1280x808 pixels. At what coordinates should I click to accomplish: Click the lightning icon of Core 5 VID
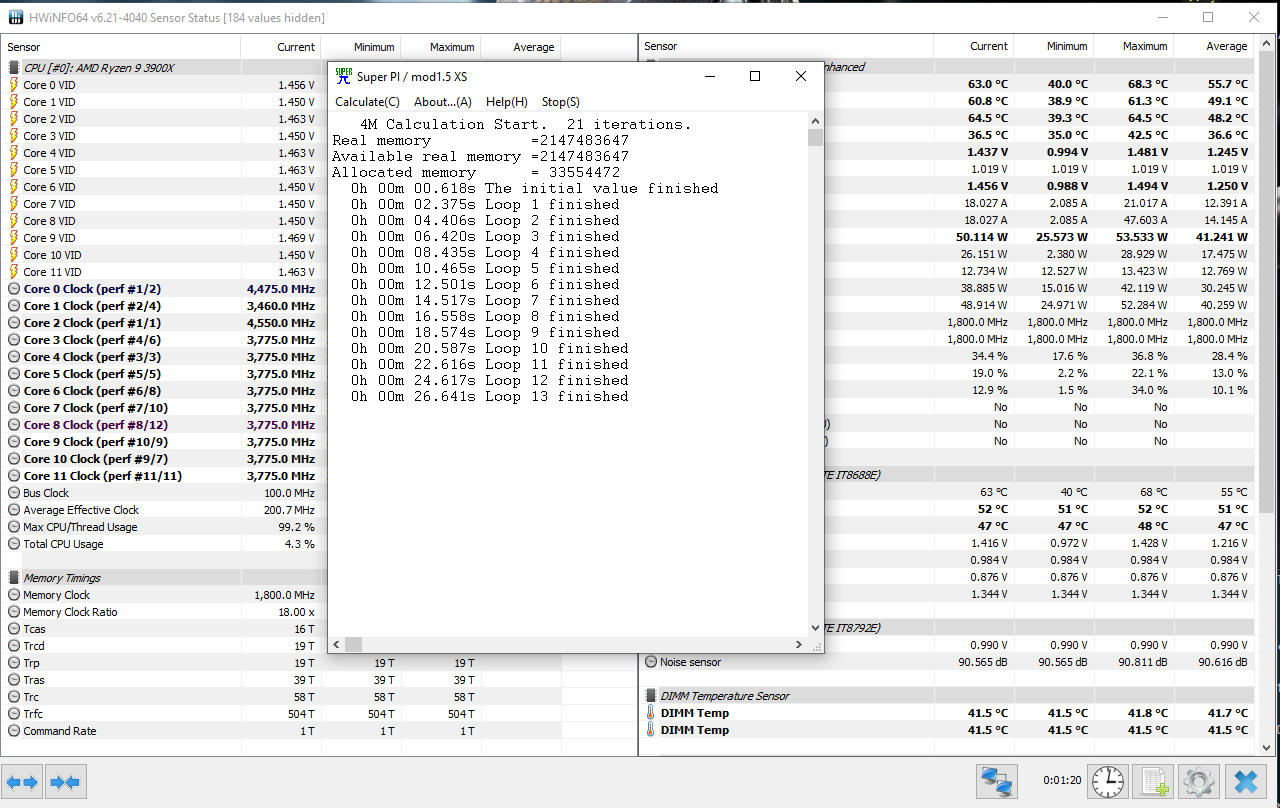pos(14,170)
